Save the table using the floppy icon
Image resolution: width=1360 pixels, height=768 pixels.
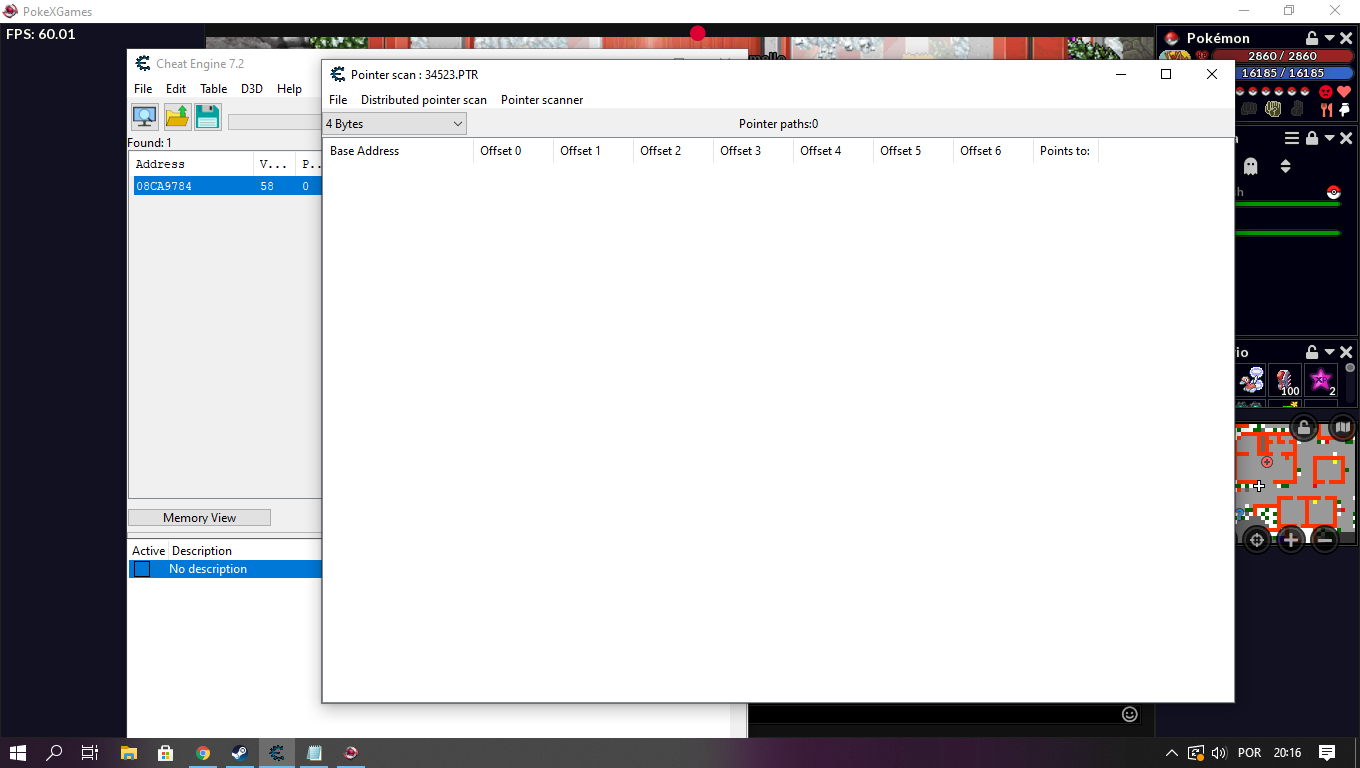click(x=208, y=117)
